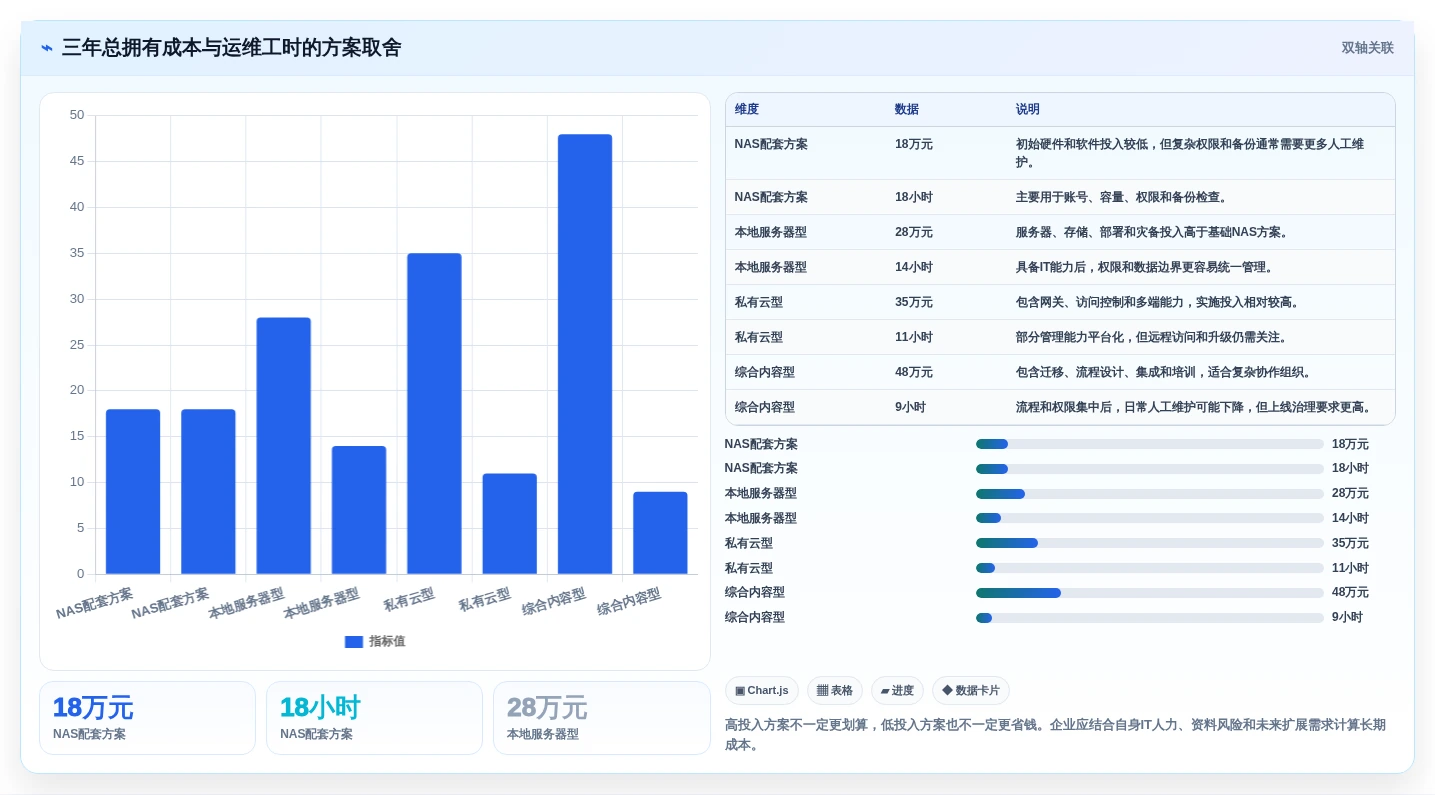1435x795 pixels.
Task: Click the progress bar labeled 48万元
Action: click(1150, 593)
